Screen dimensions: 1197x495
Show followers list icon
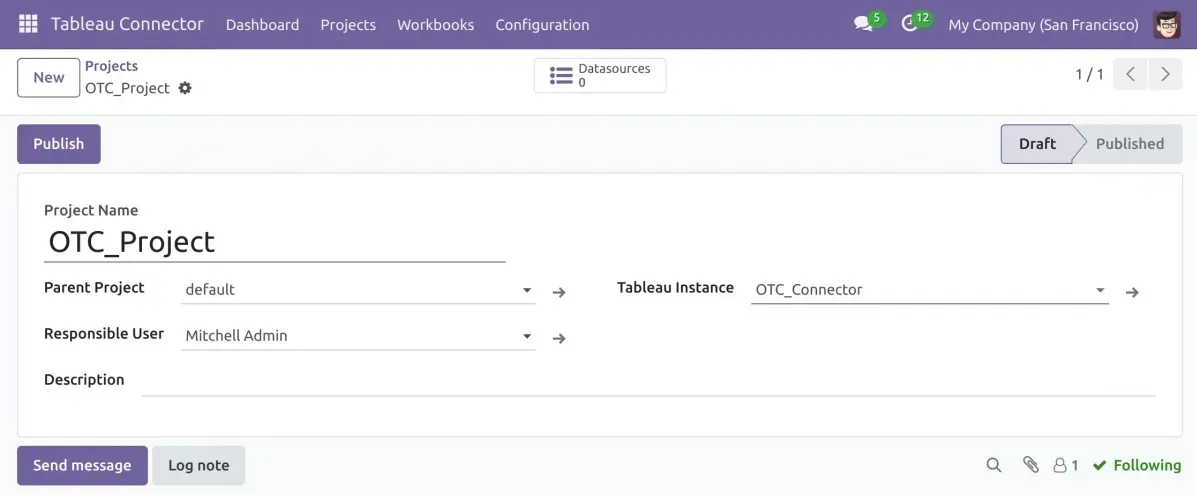[1066, 465]
